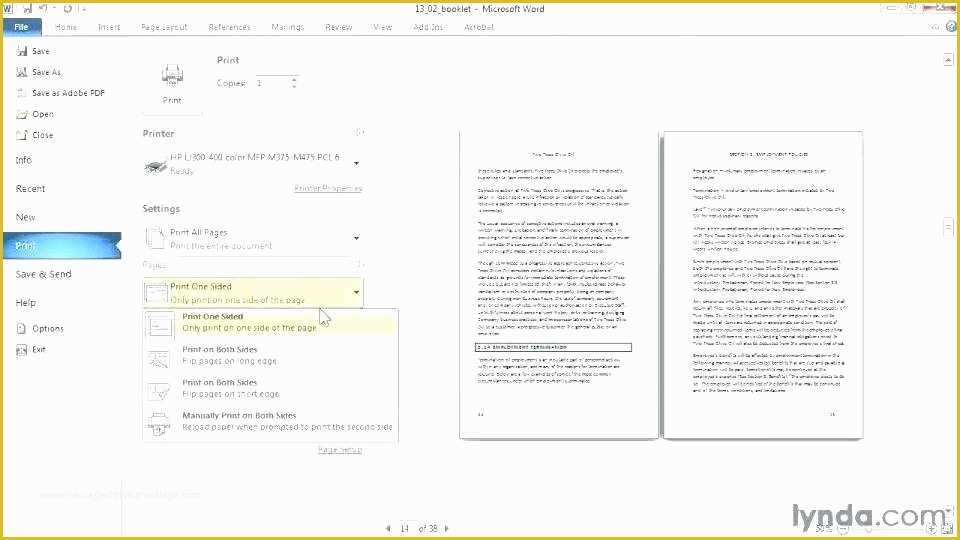The height and width of the screenshot is (540, 960).
Task: Switch to the Add-Ins tab
Action: click(428, 27)
